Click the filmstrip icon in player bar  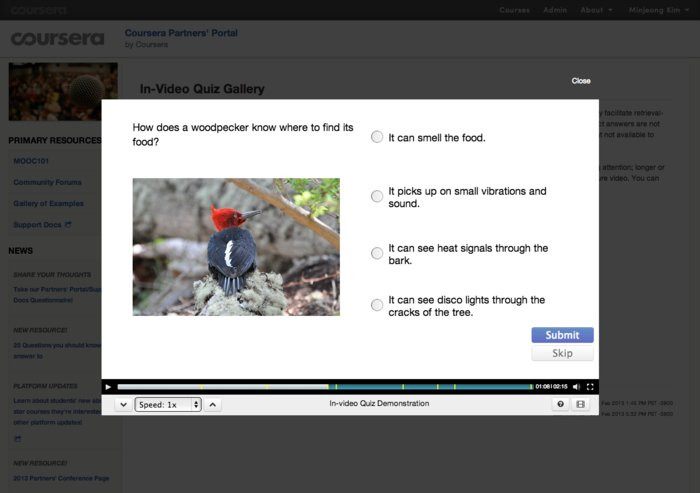(580, 404)
